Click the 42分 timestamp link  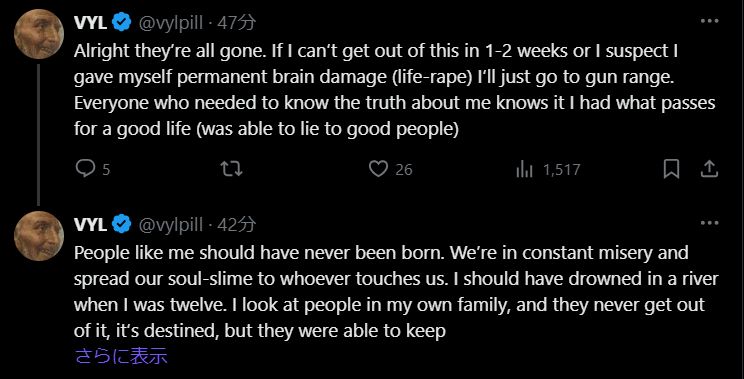point(236,224)
